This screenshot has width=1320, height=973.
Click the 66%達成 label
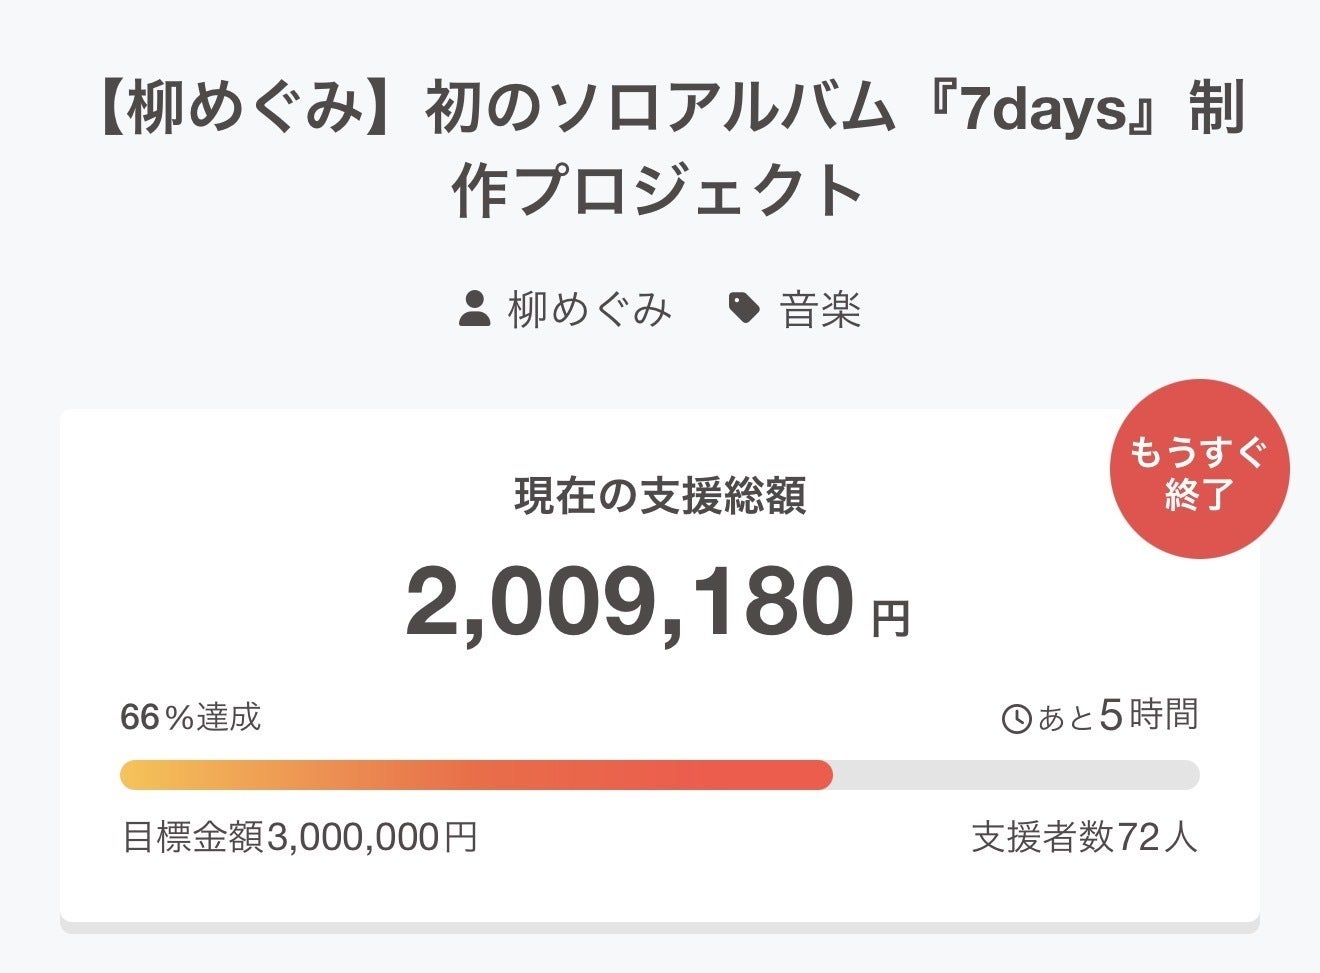191,716
